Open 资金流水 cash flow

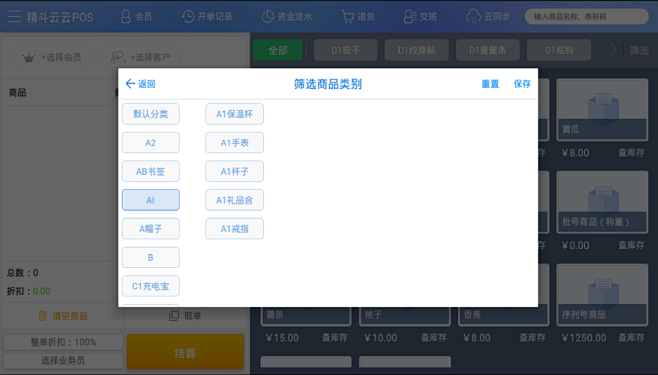click(287, 17)
